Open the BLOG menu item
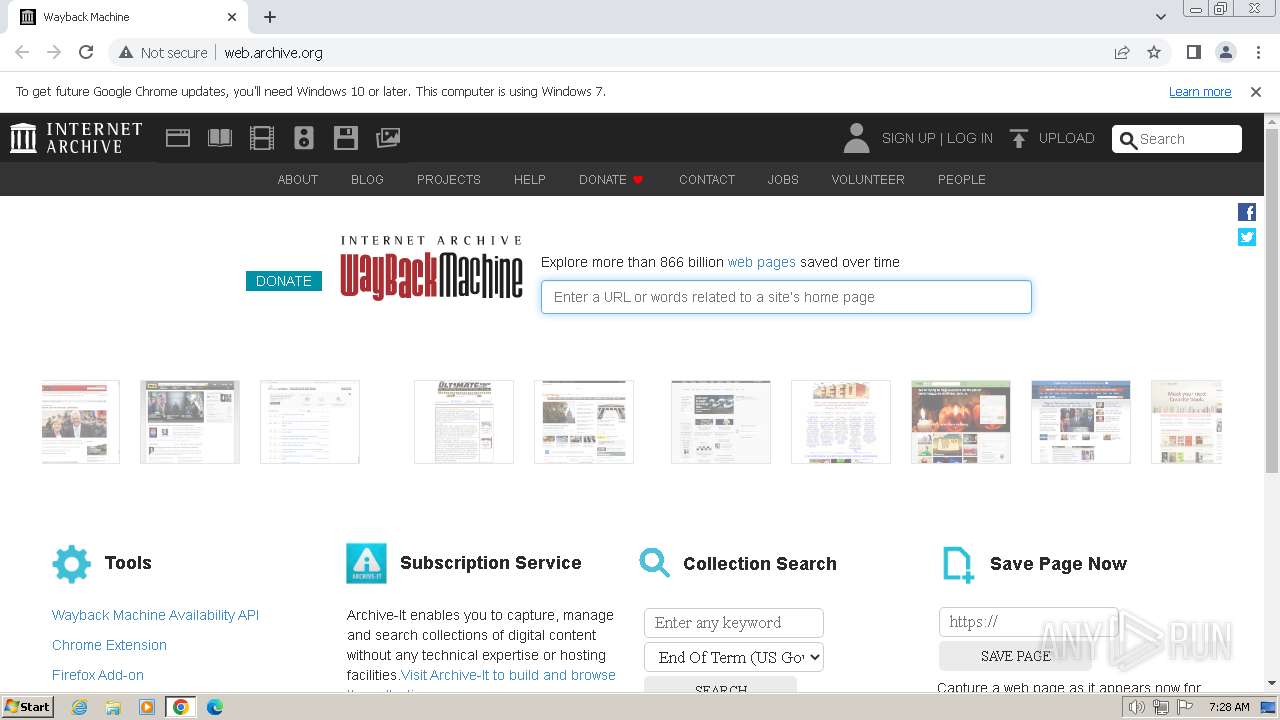 pyautogui.click(x=367, y=180)
